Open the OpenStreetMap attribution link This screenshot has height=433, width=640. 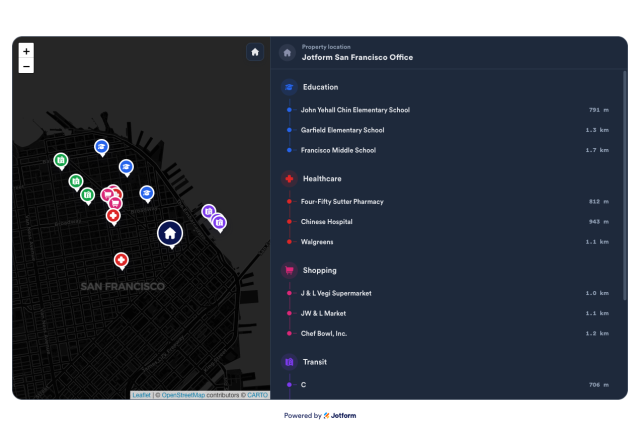[x=183, y=395]
